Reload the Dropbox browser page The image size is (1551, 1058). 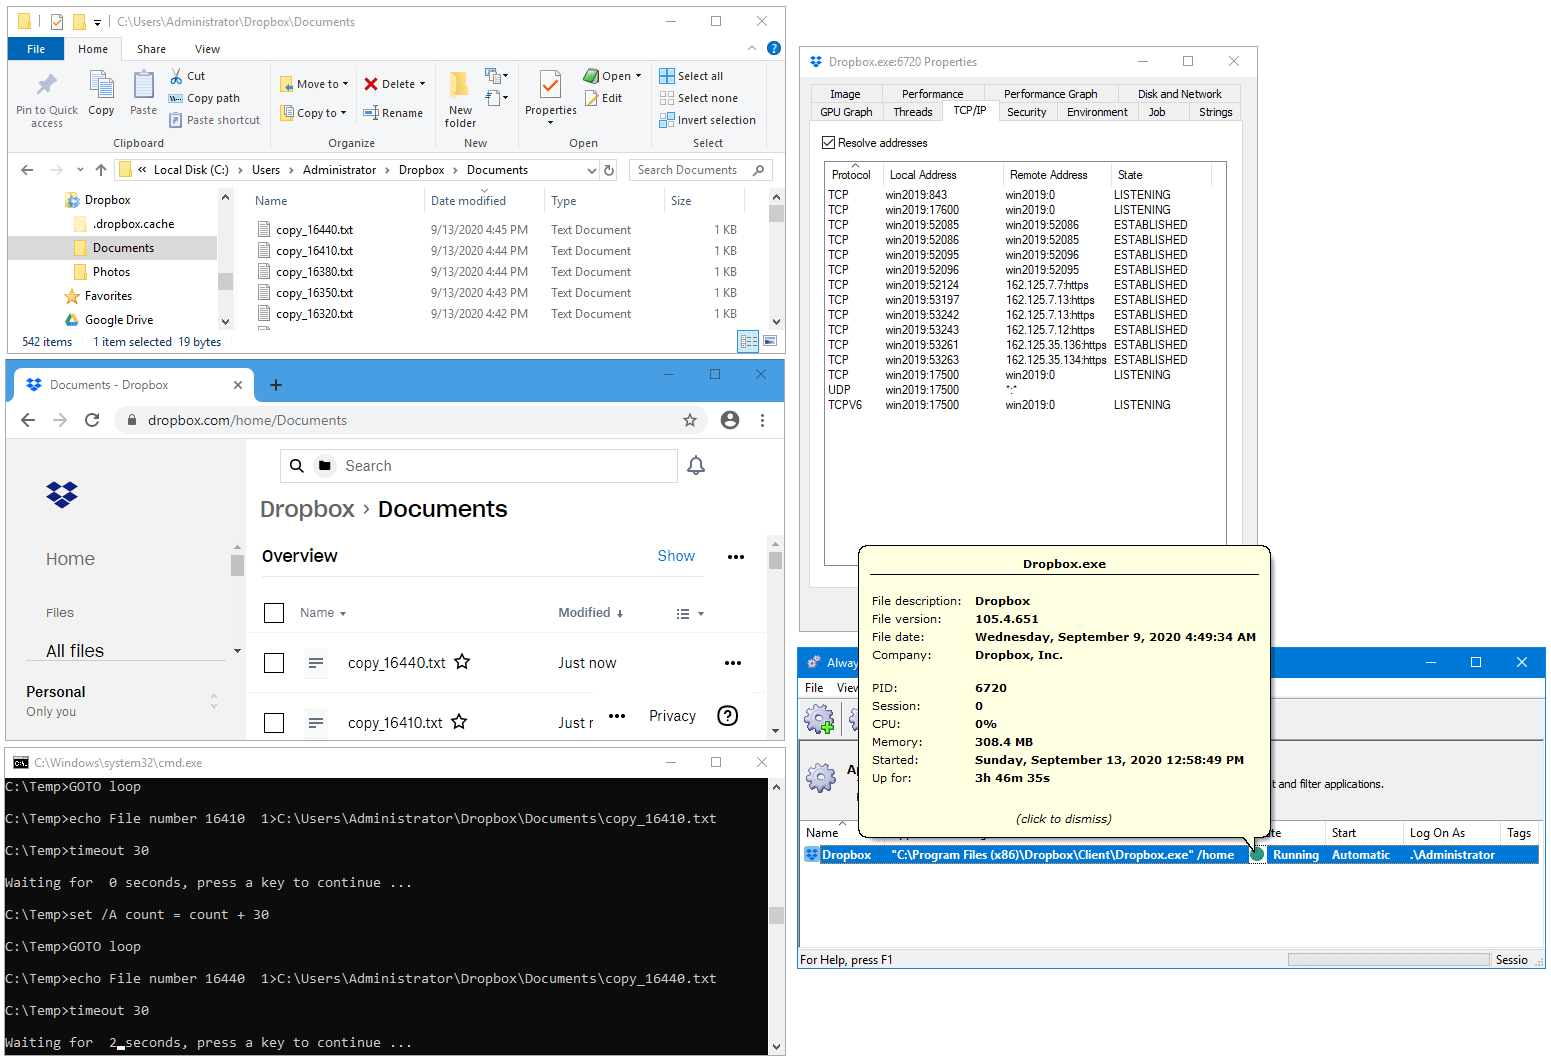tap(92, 420)
